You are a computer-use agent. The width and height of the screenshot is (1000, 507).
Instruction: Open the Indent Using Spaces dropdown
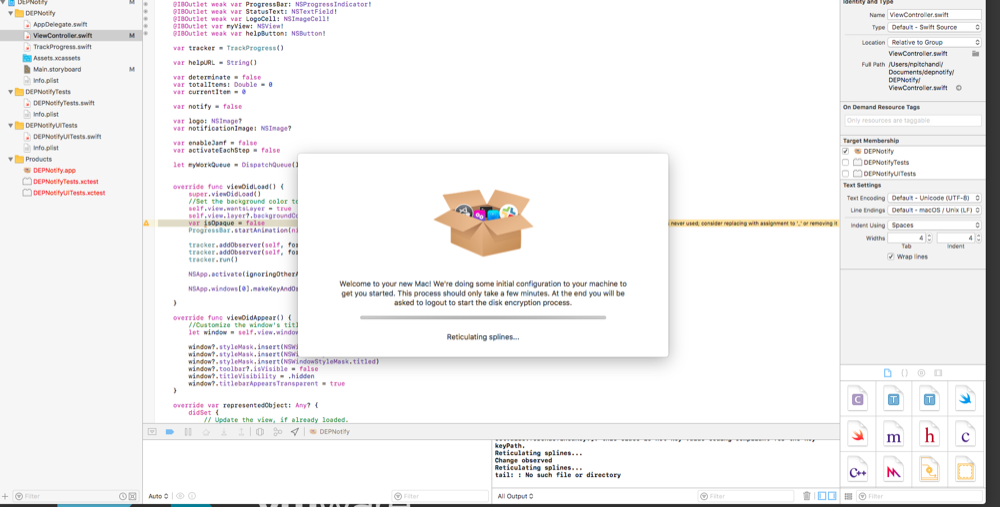tap(934, 225)
